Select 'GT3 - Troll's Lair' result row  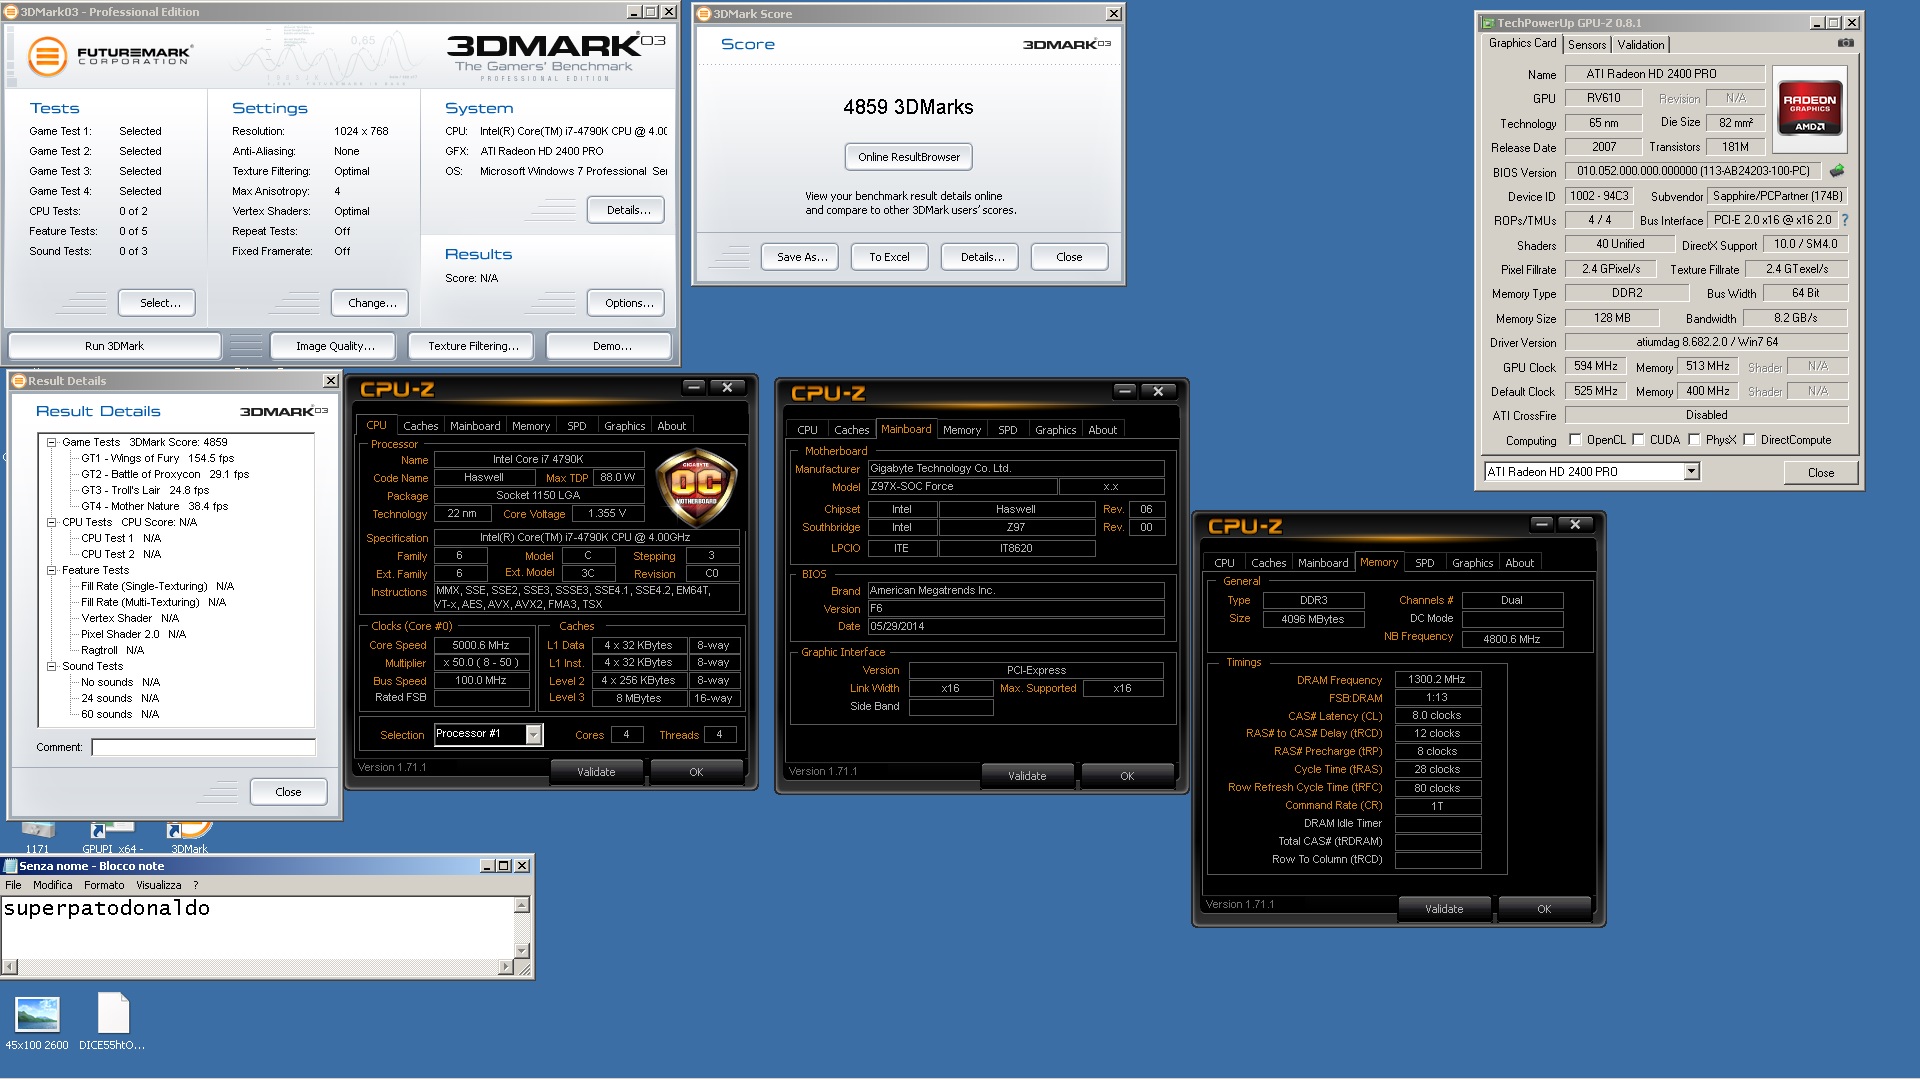tap(145, 490)
